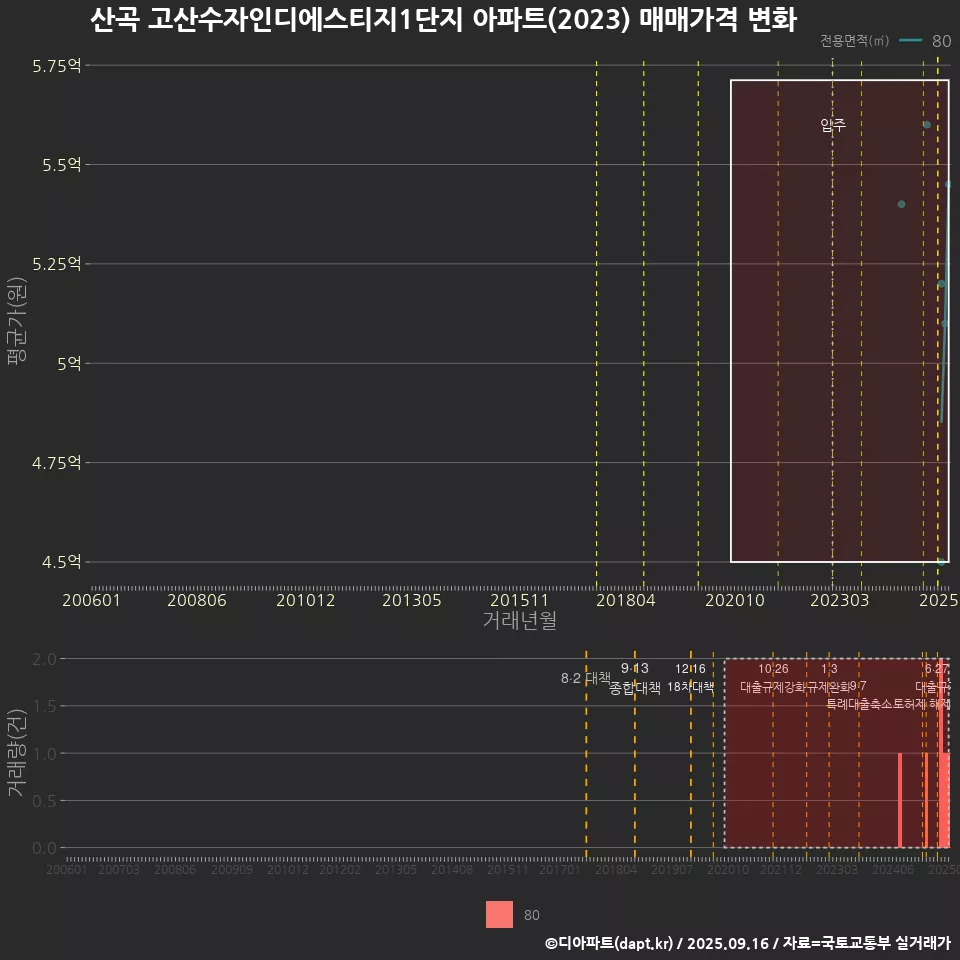Click 201511 on the price chart x-axis
The height and width of the screenshot is (960, 960).
[519, 600]
